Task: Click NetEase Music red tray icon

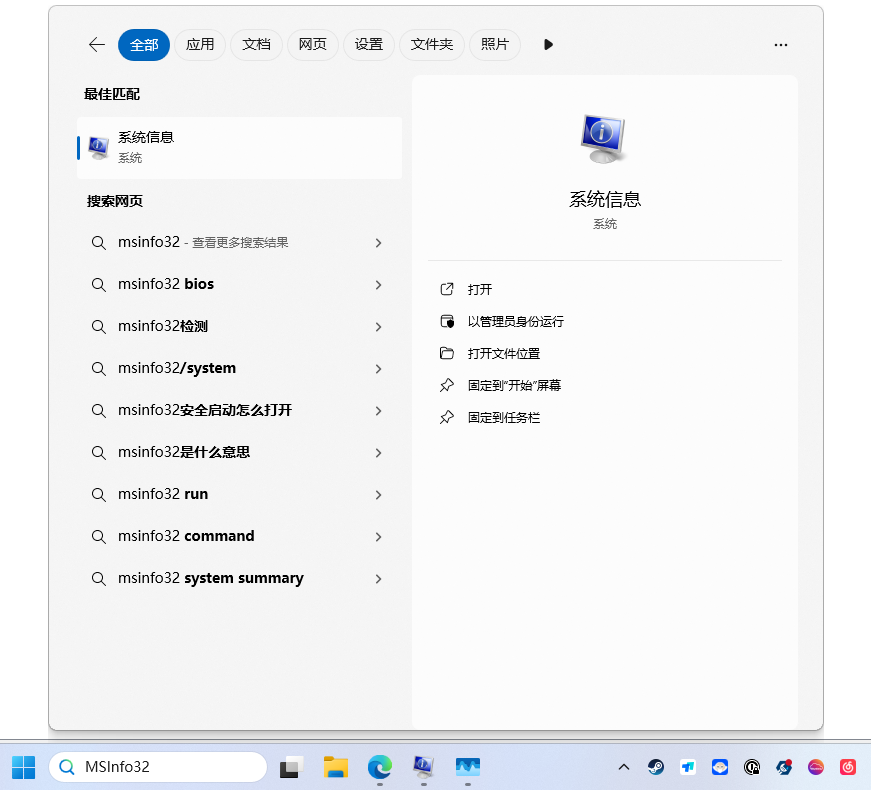Action: [848, 767]
